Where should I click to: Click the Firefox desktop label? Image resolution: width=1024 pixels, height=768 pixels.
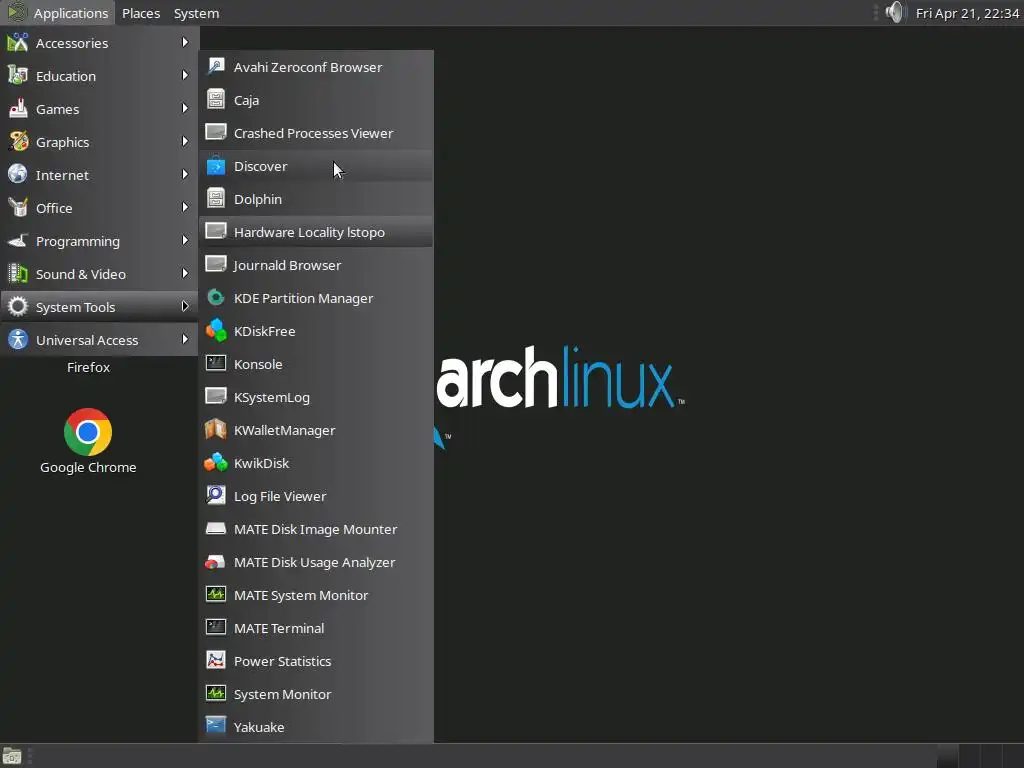click(88, 367)
